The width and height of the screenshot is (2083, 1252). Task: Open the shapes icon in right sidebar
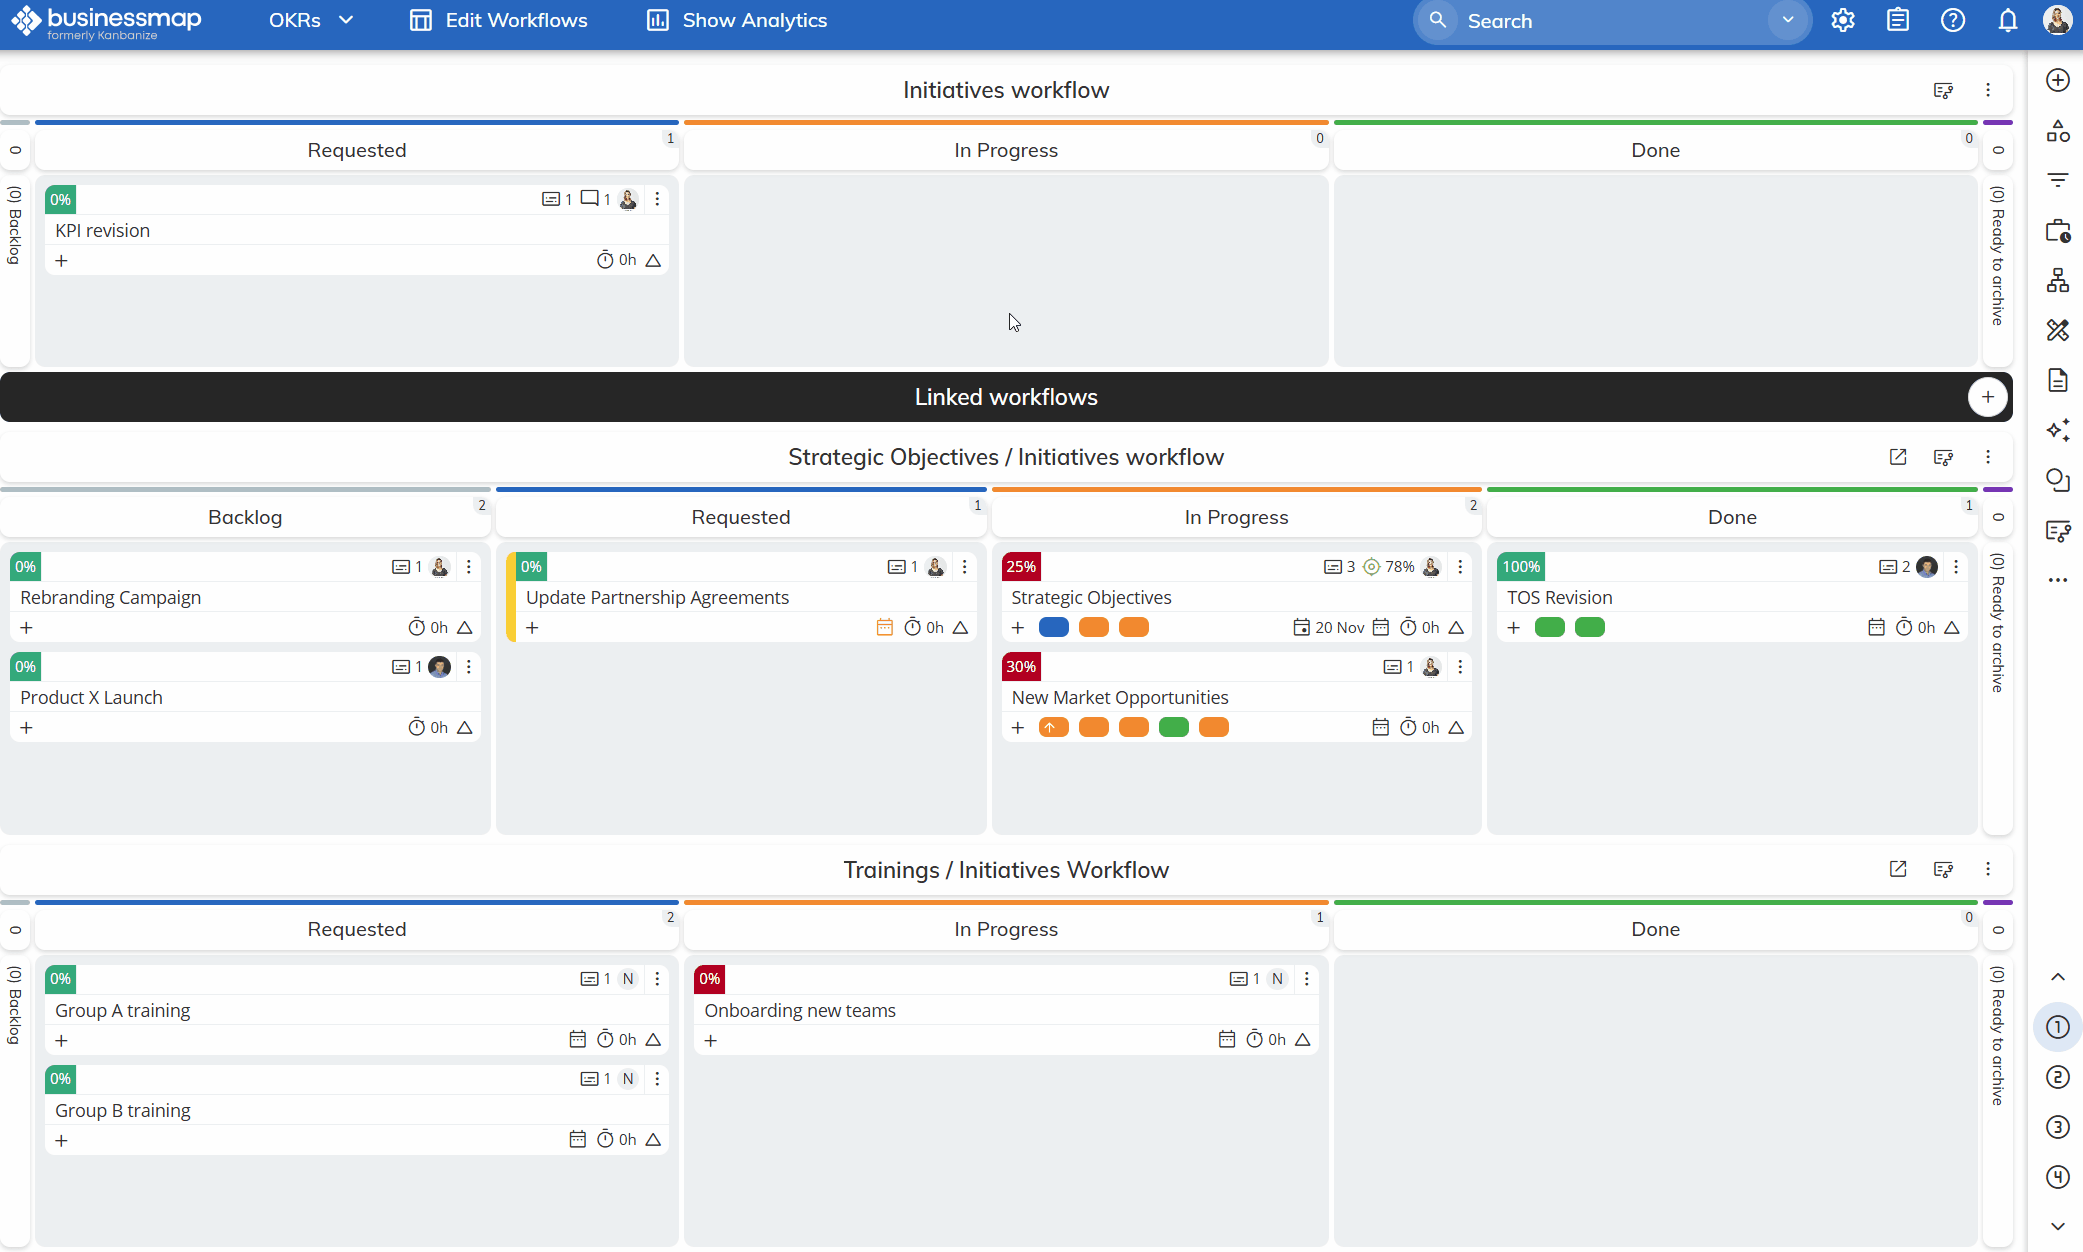click(2057, 130)
